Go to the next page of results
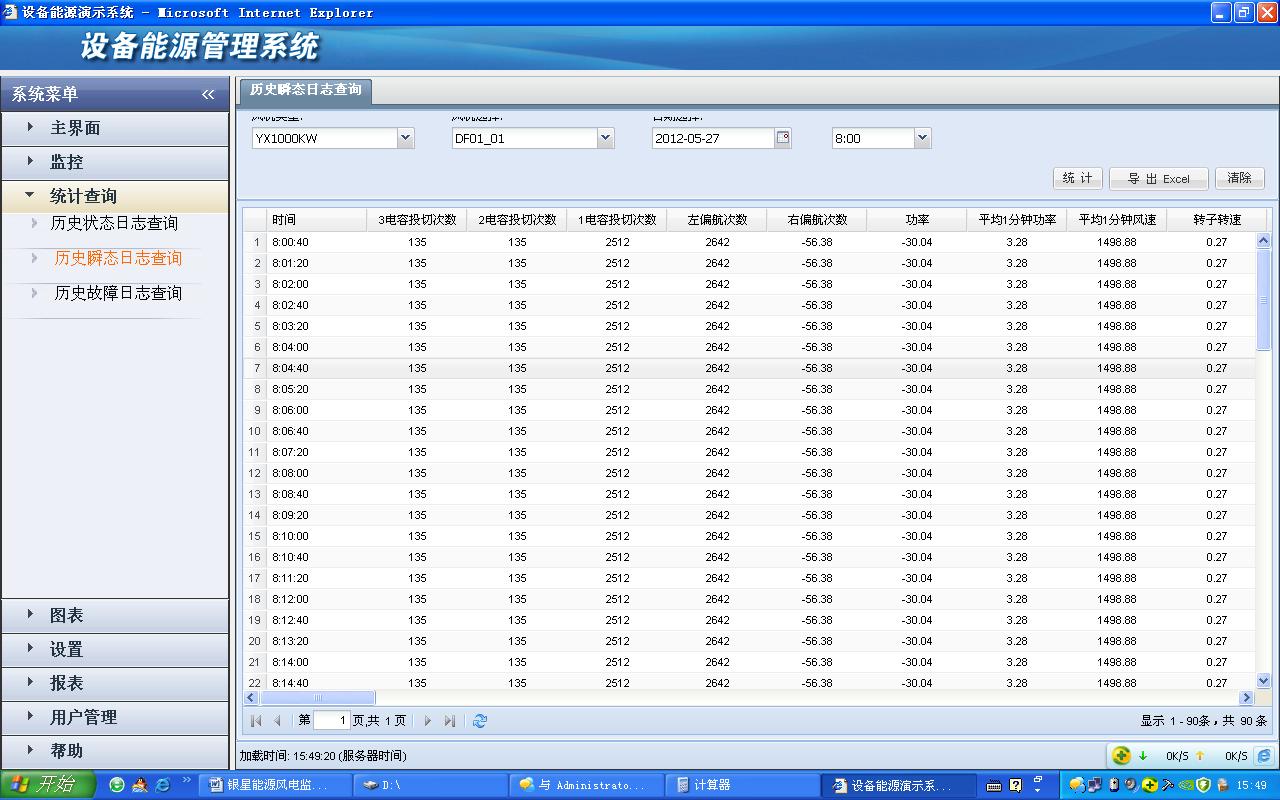Viewport: 1280px width, 800px height. click(428, 720)
